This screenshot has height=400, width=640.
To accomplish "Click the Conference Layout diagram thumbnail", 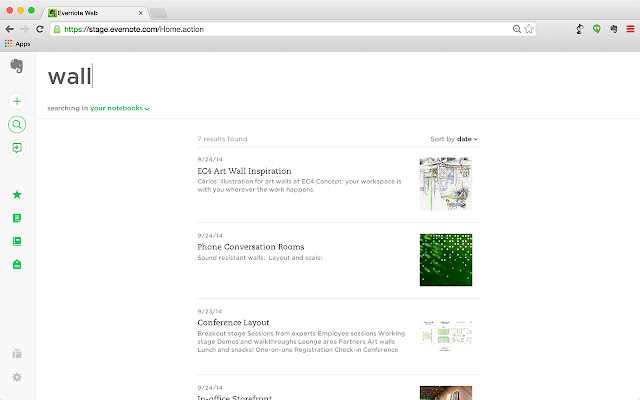I will pyautogui.click(x=446, y=336).
